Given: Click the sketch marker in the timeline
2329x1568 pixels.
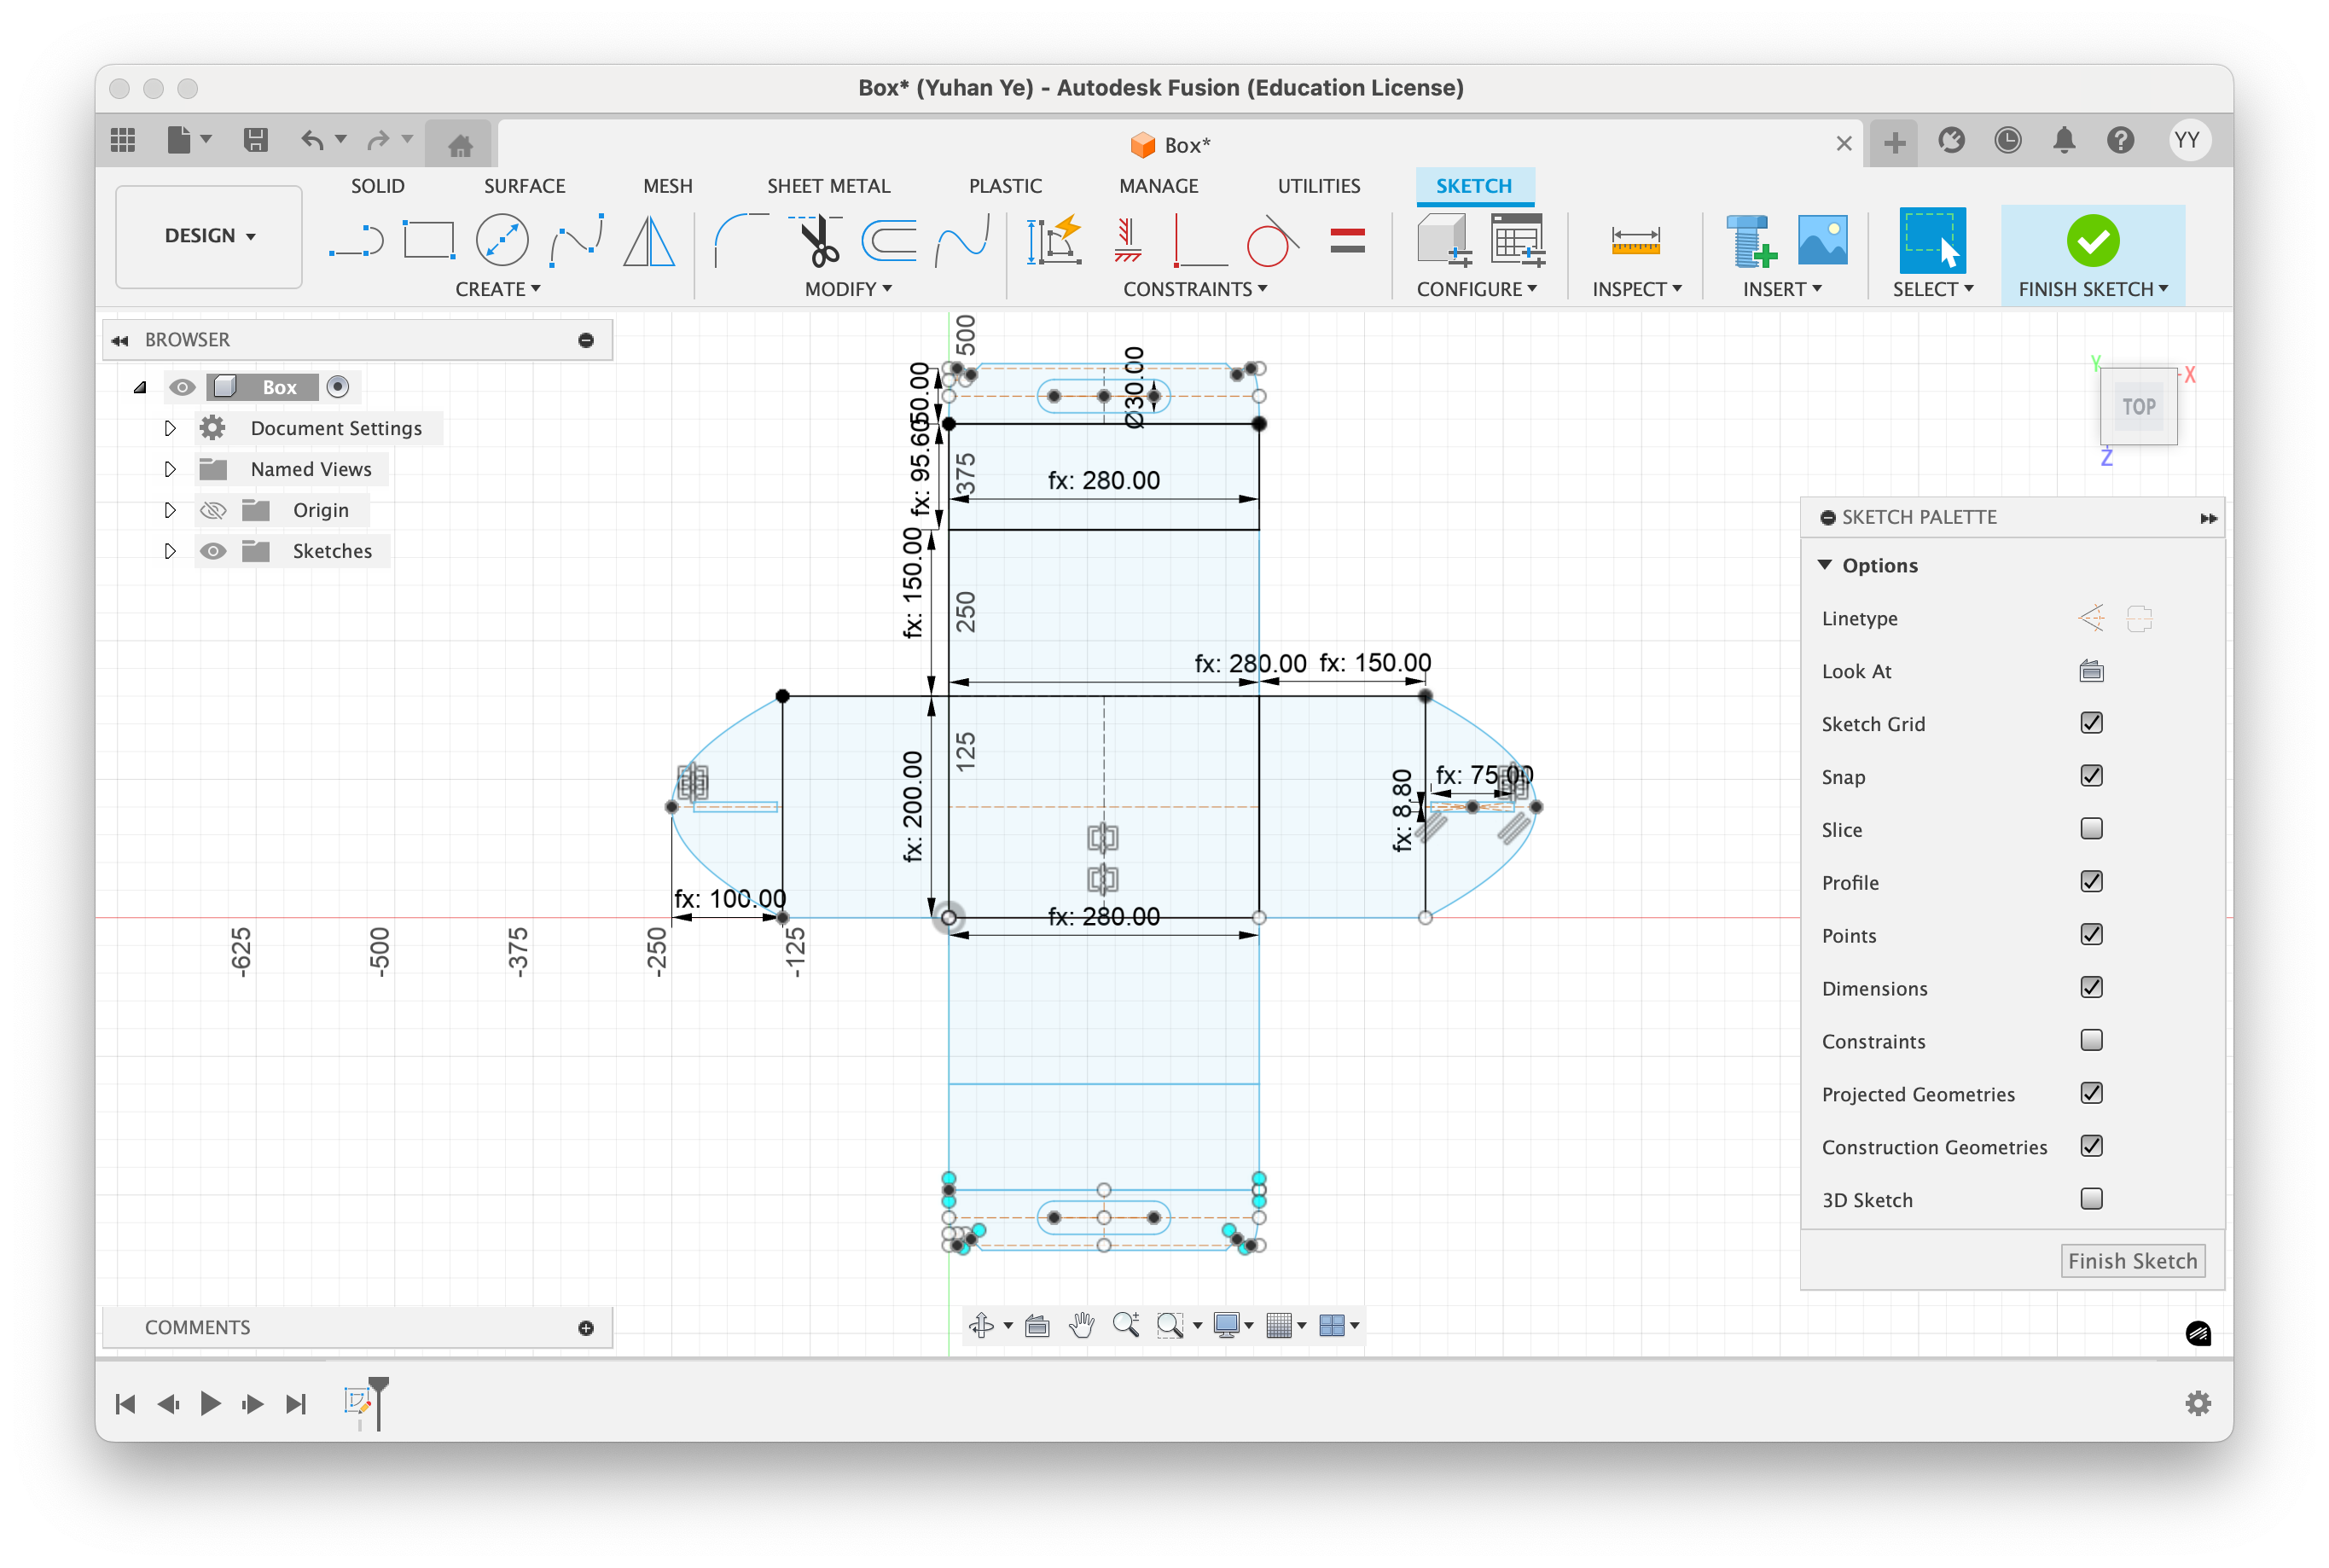Looking at the screenshot, I should (x=357, y=1402).
